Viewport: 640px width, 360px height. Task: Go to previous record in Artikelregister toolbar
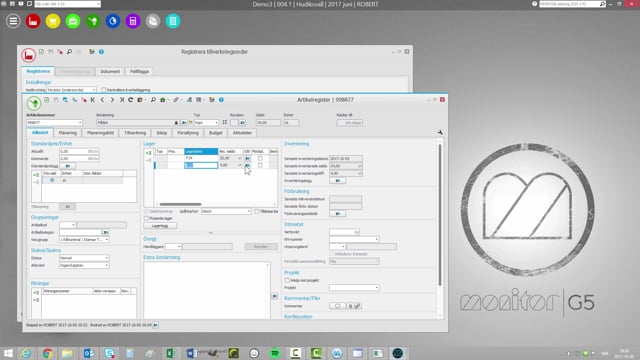click(102, 100)
